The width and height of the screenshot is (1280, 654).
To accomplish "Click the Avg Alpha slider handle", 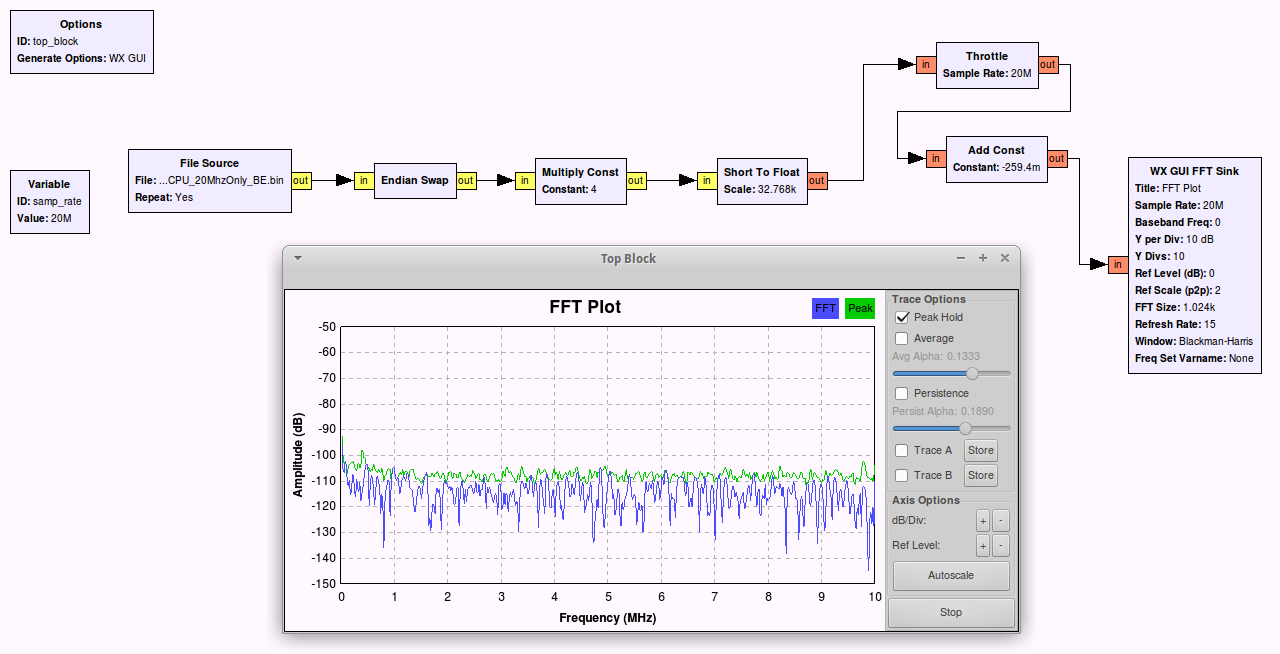I will [972, 373].
